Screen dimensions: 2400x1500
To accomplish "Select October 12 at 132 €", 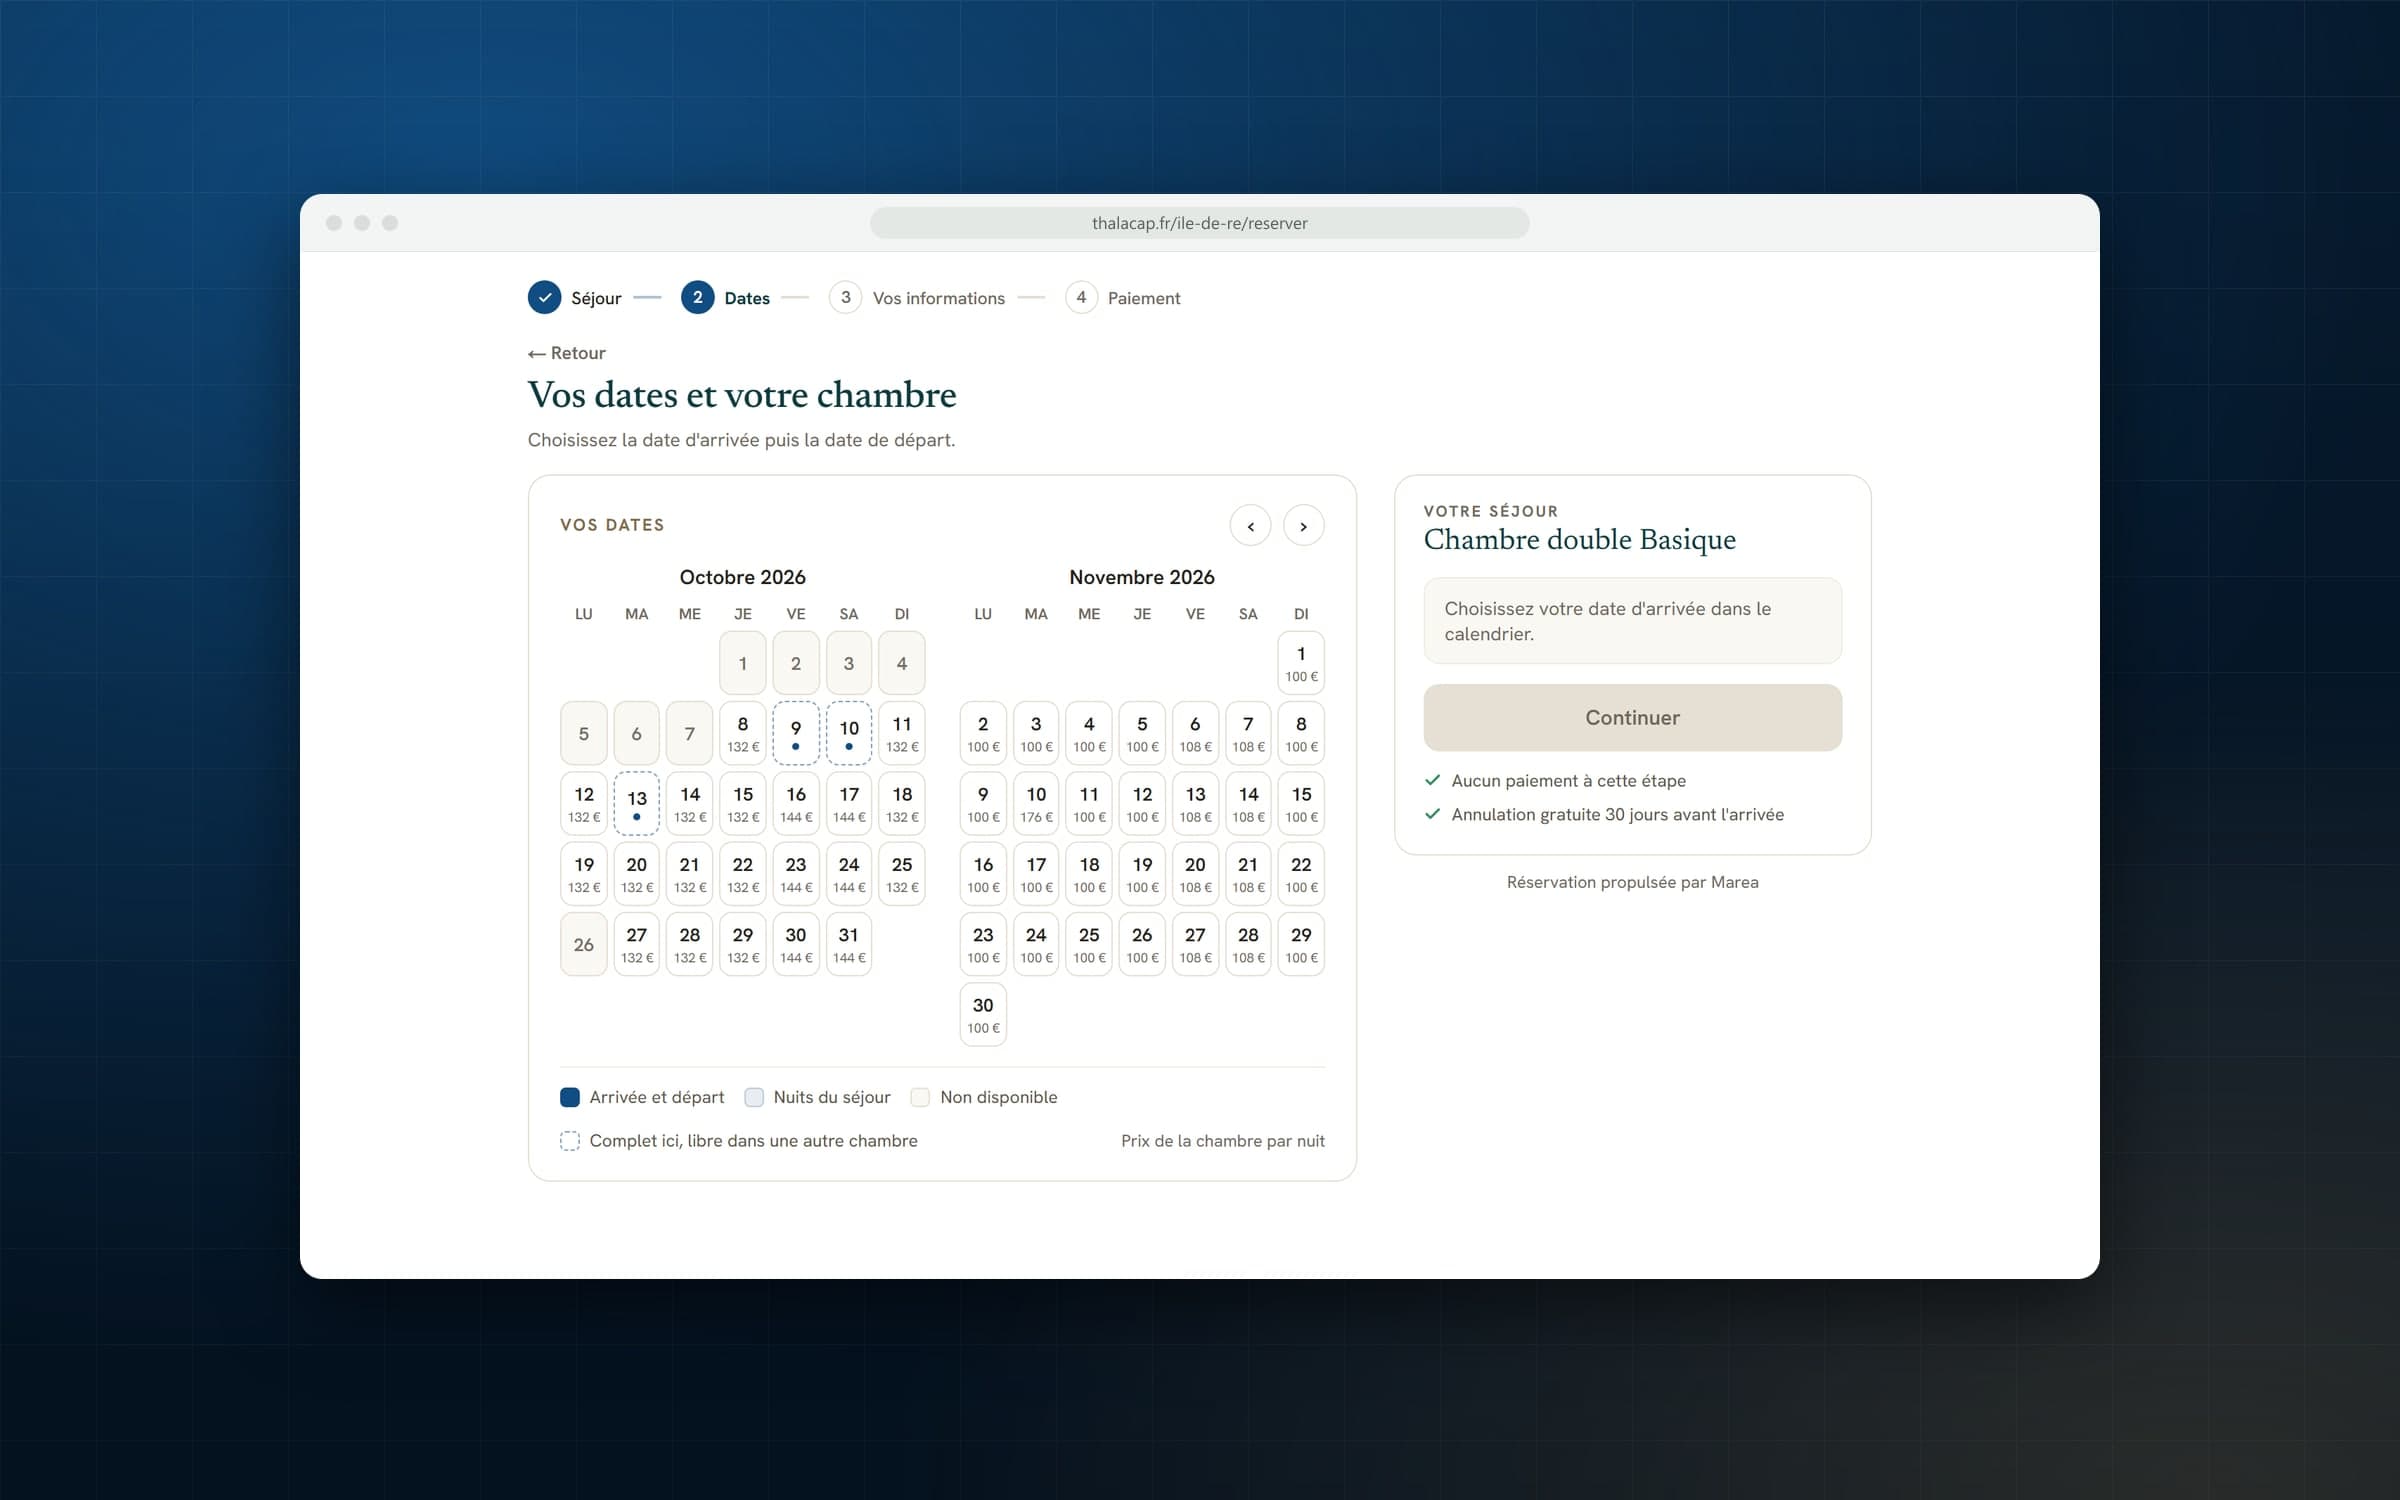I will (584, 803).
